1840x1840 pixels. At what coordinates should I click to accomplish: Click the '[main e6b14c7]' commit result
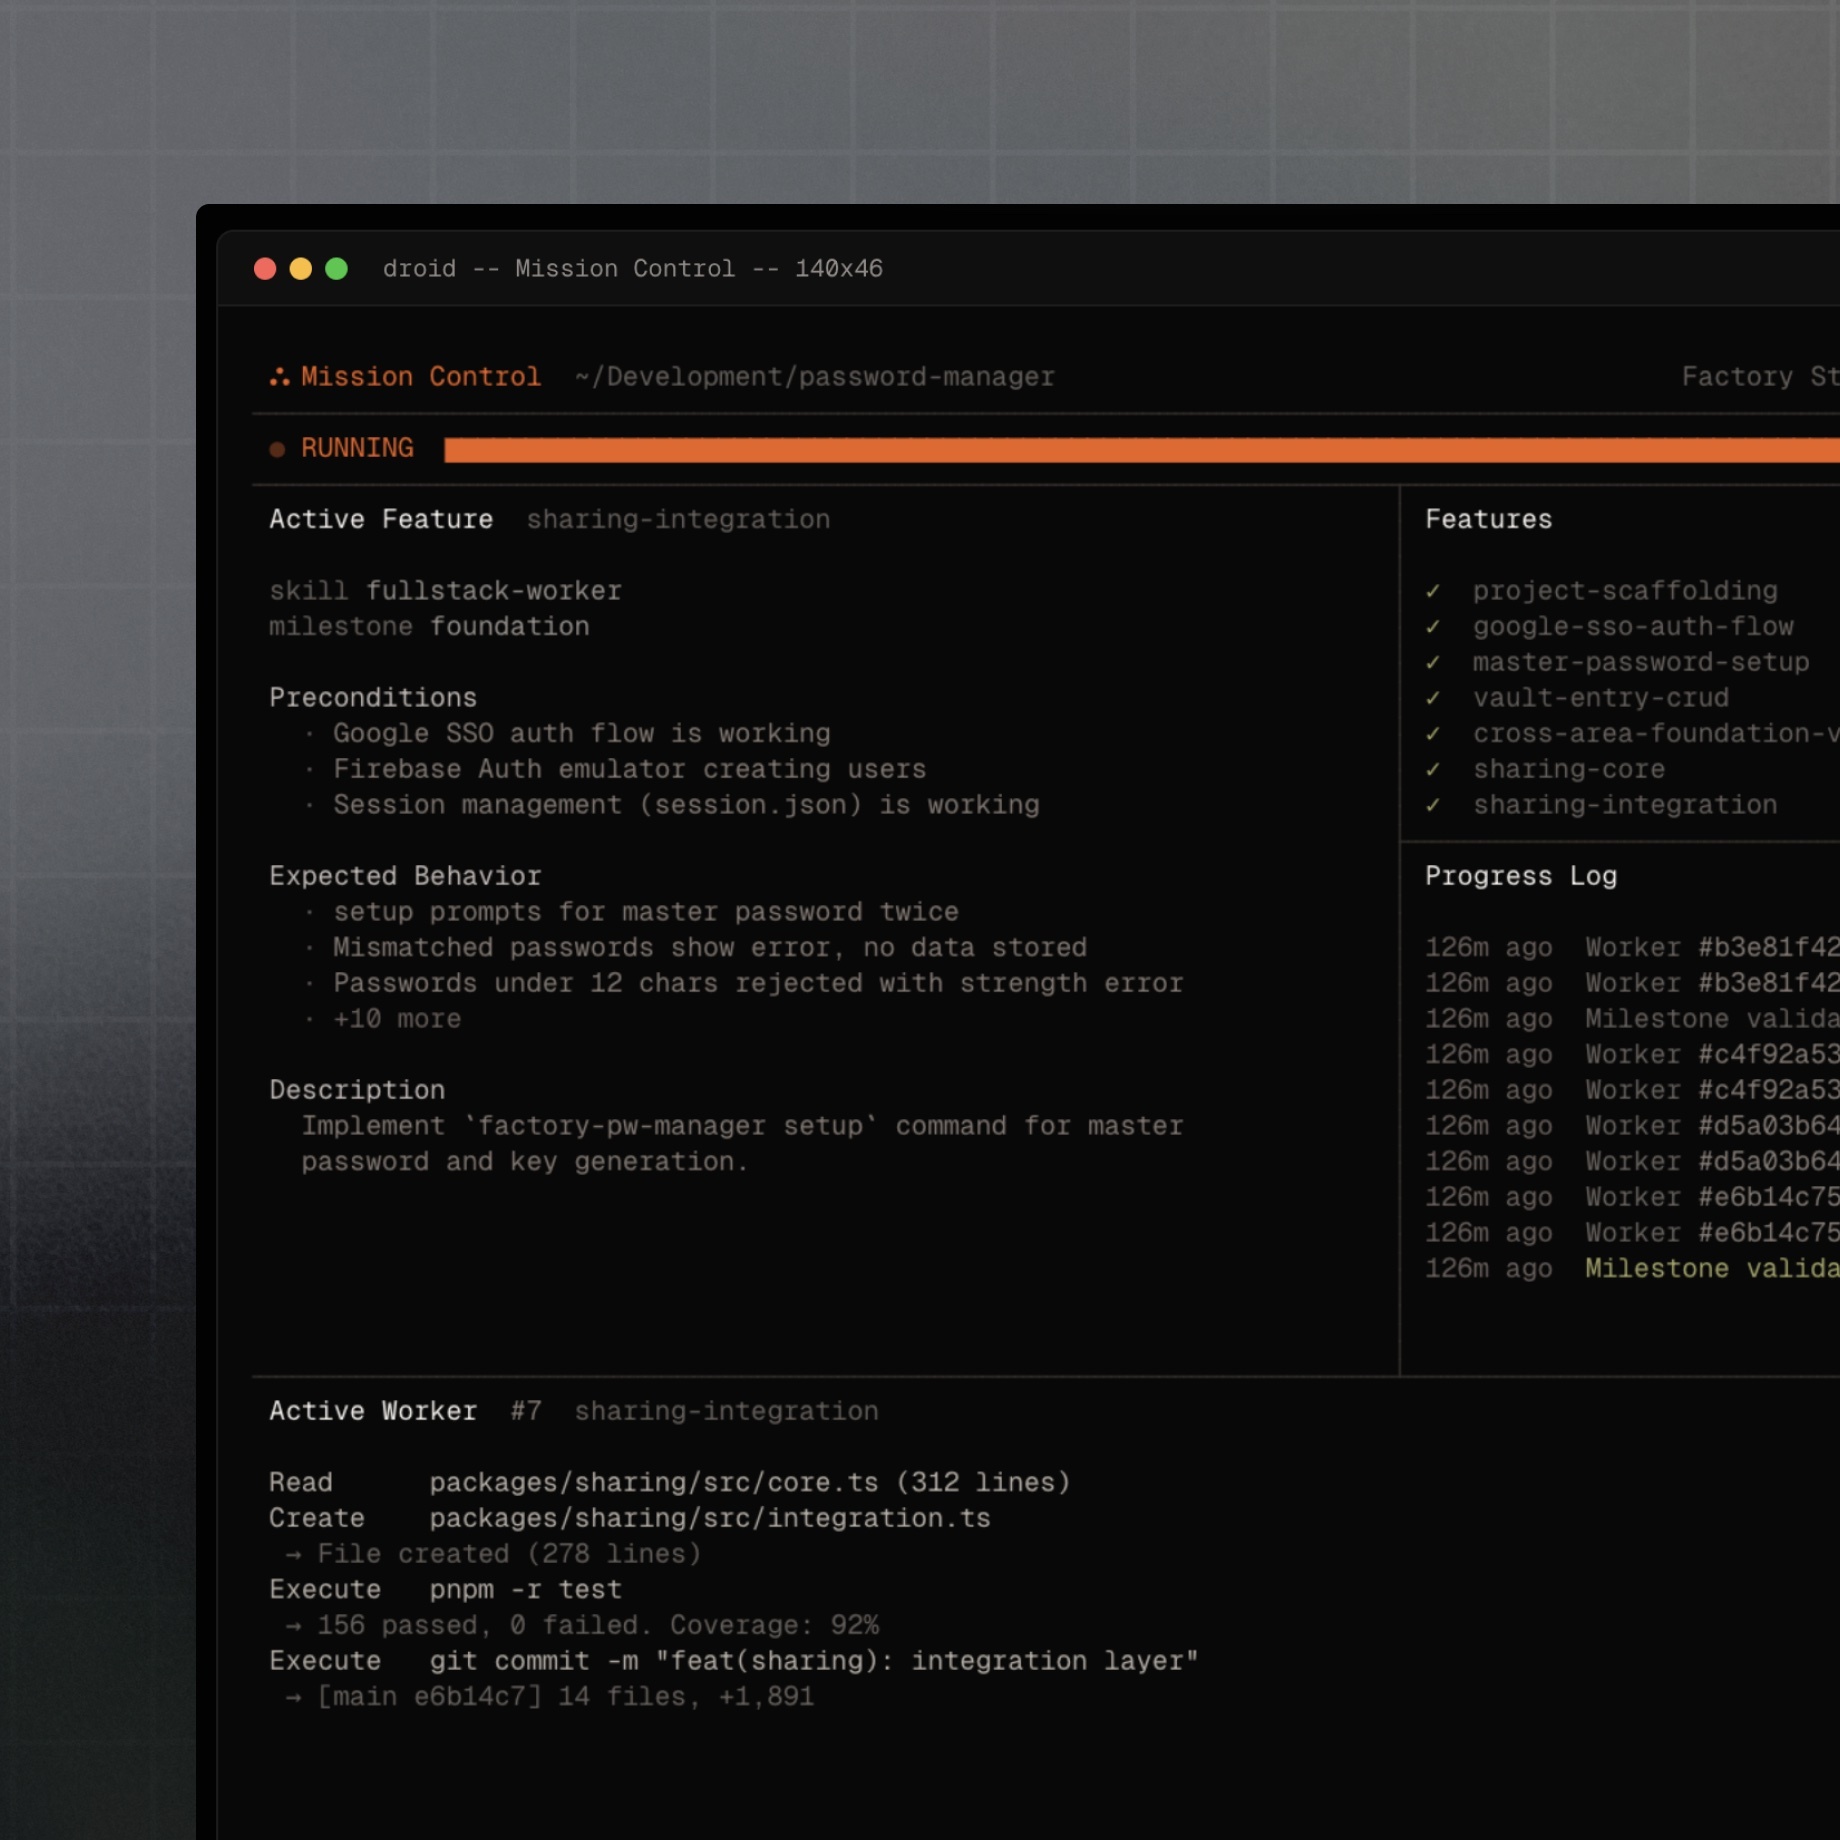(566, 1697)
